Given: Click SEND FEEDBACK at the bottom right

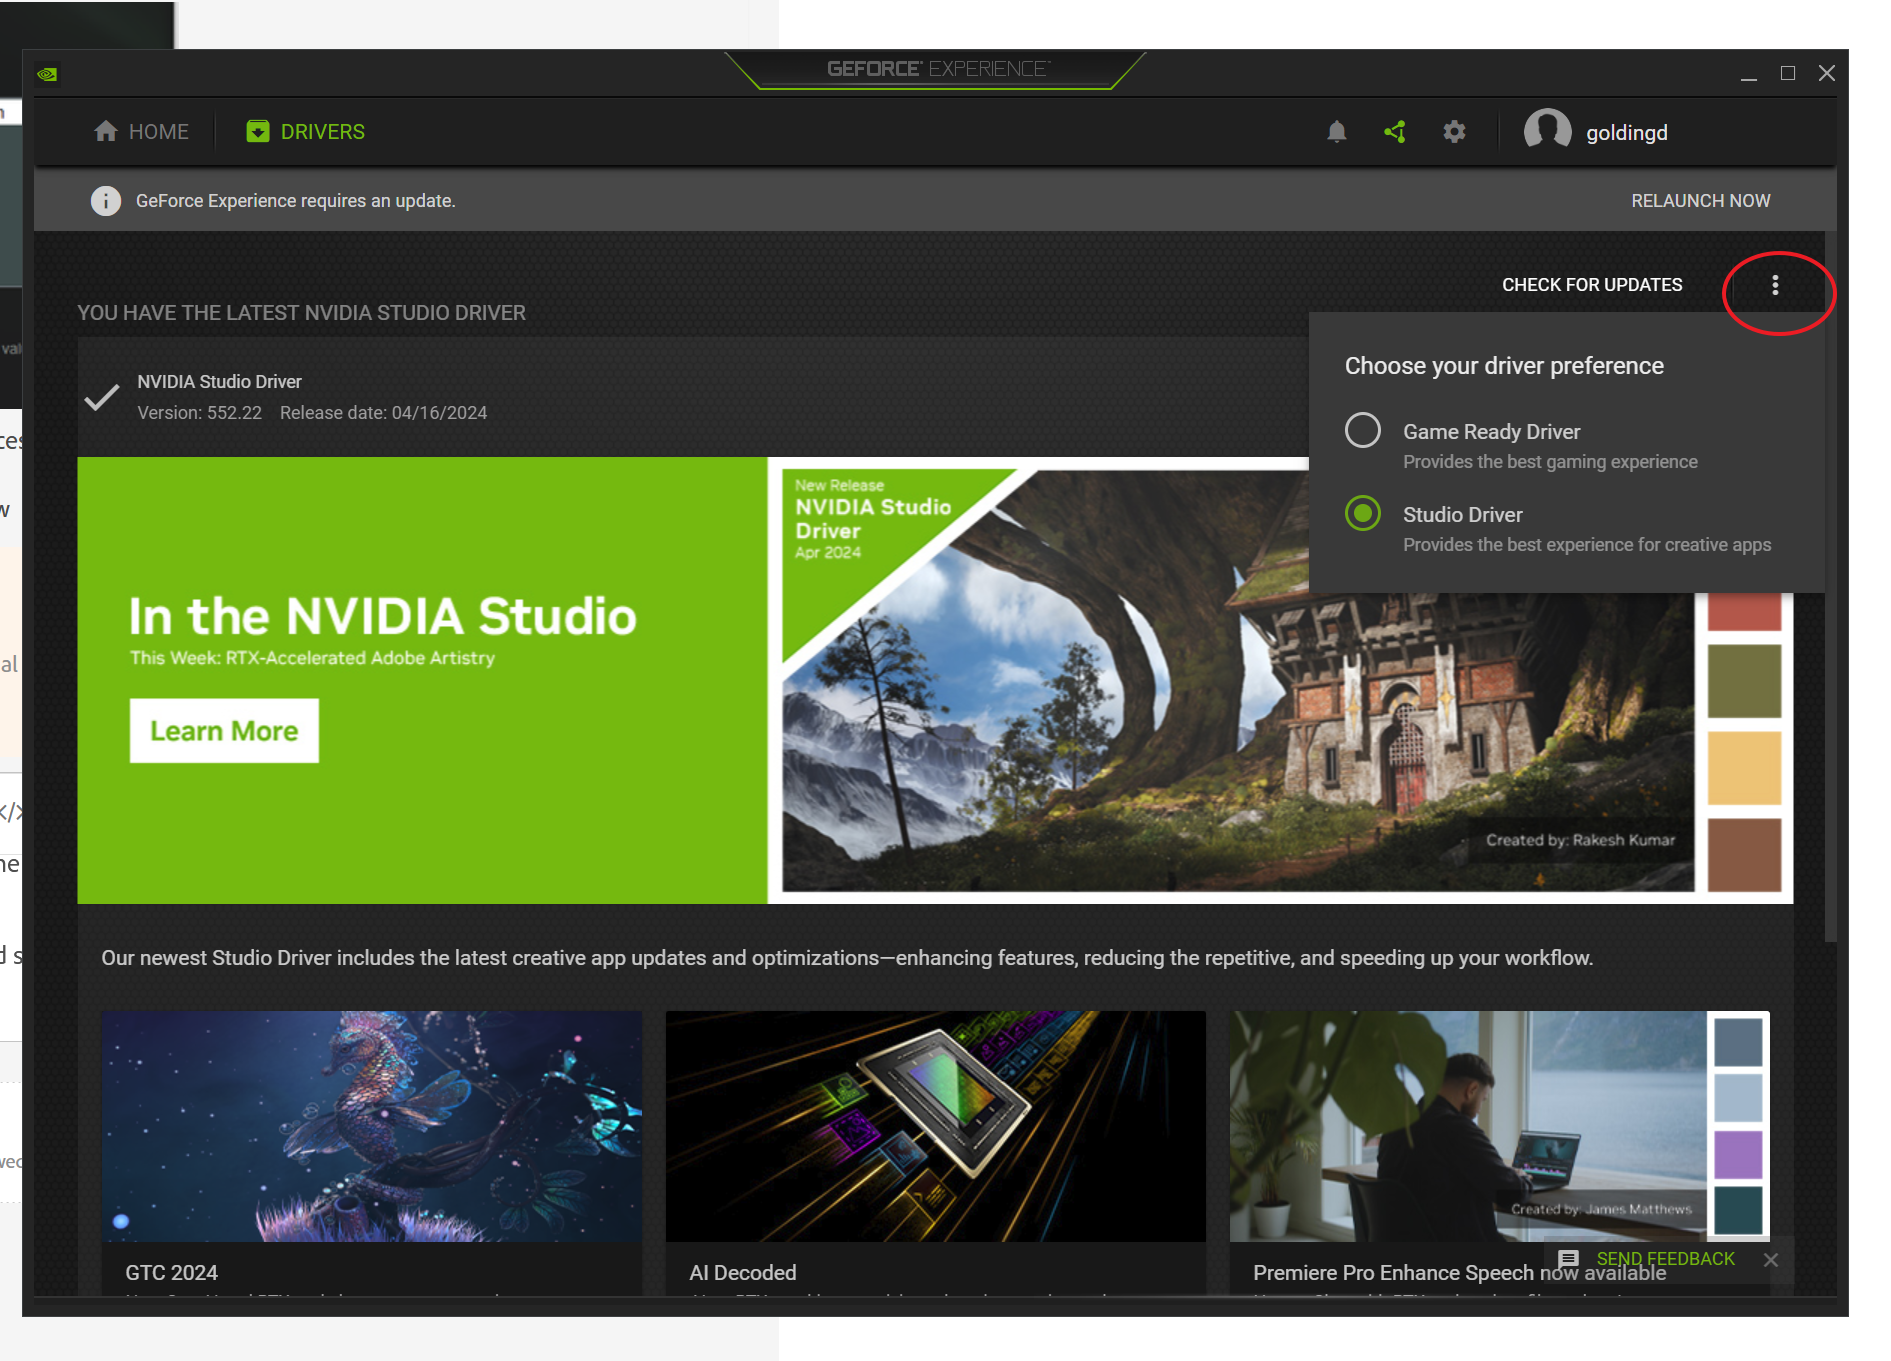Looking at the screenshot, I should pyautogui.click(x=1666, y=1258).
